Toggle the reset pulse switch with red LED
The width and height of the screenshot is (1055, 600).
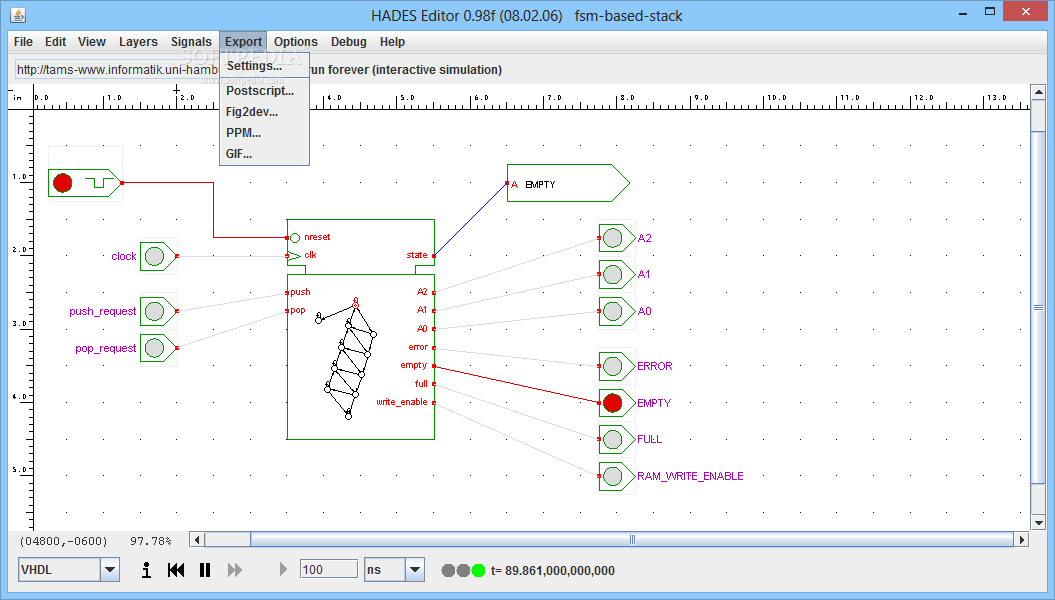[63, 183]
